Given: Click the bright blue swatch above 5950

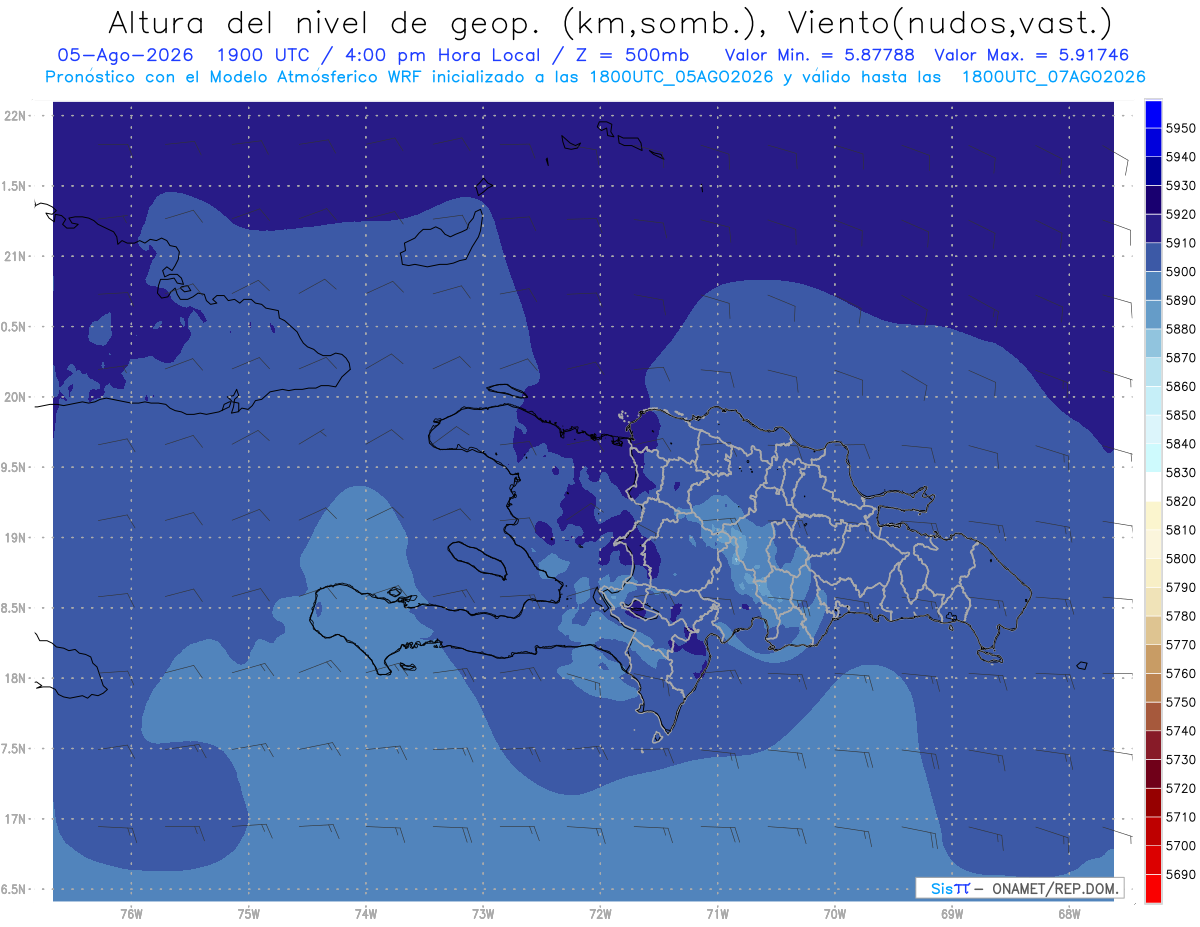Looking at the screenshot, I should [1153, 114].
